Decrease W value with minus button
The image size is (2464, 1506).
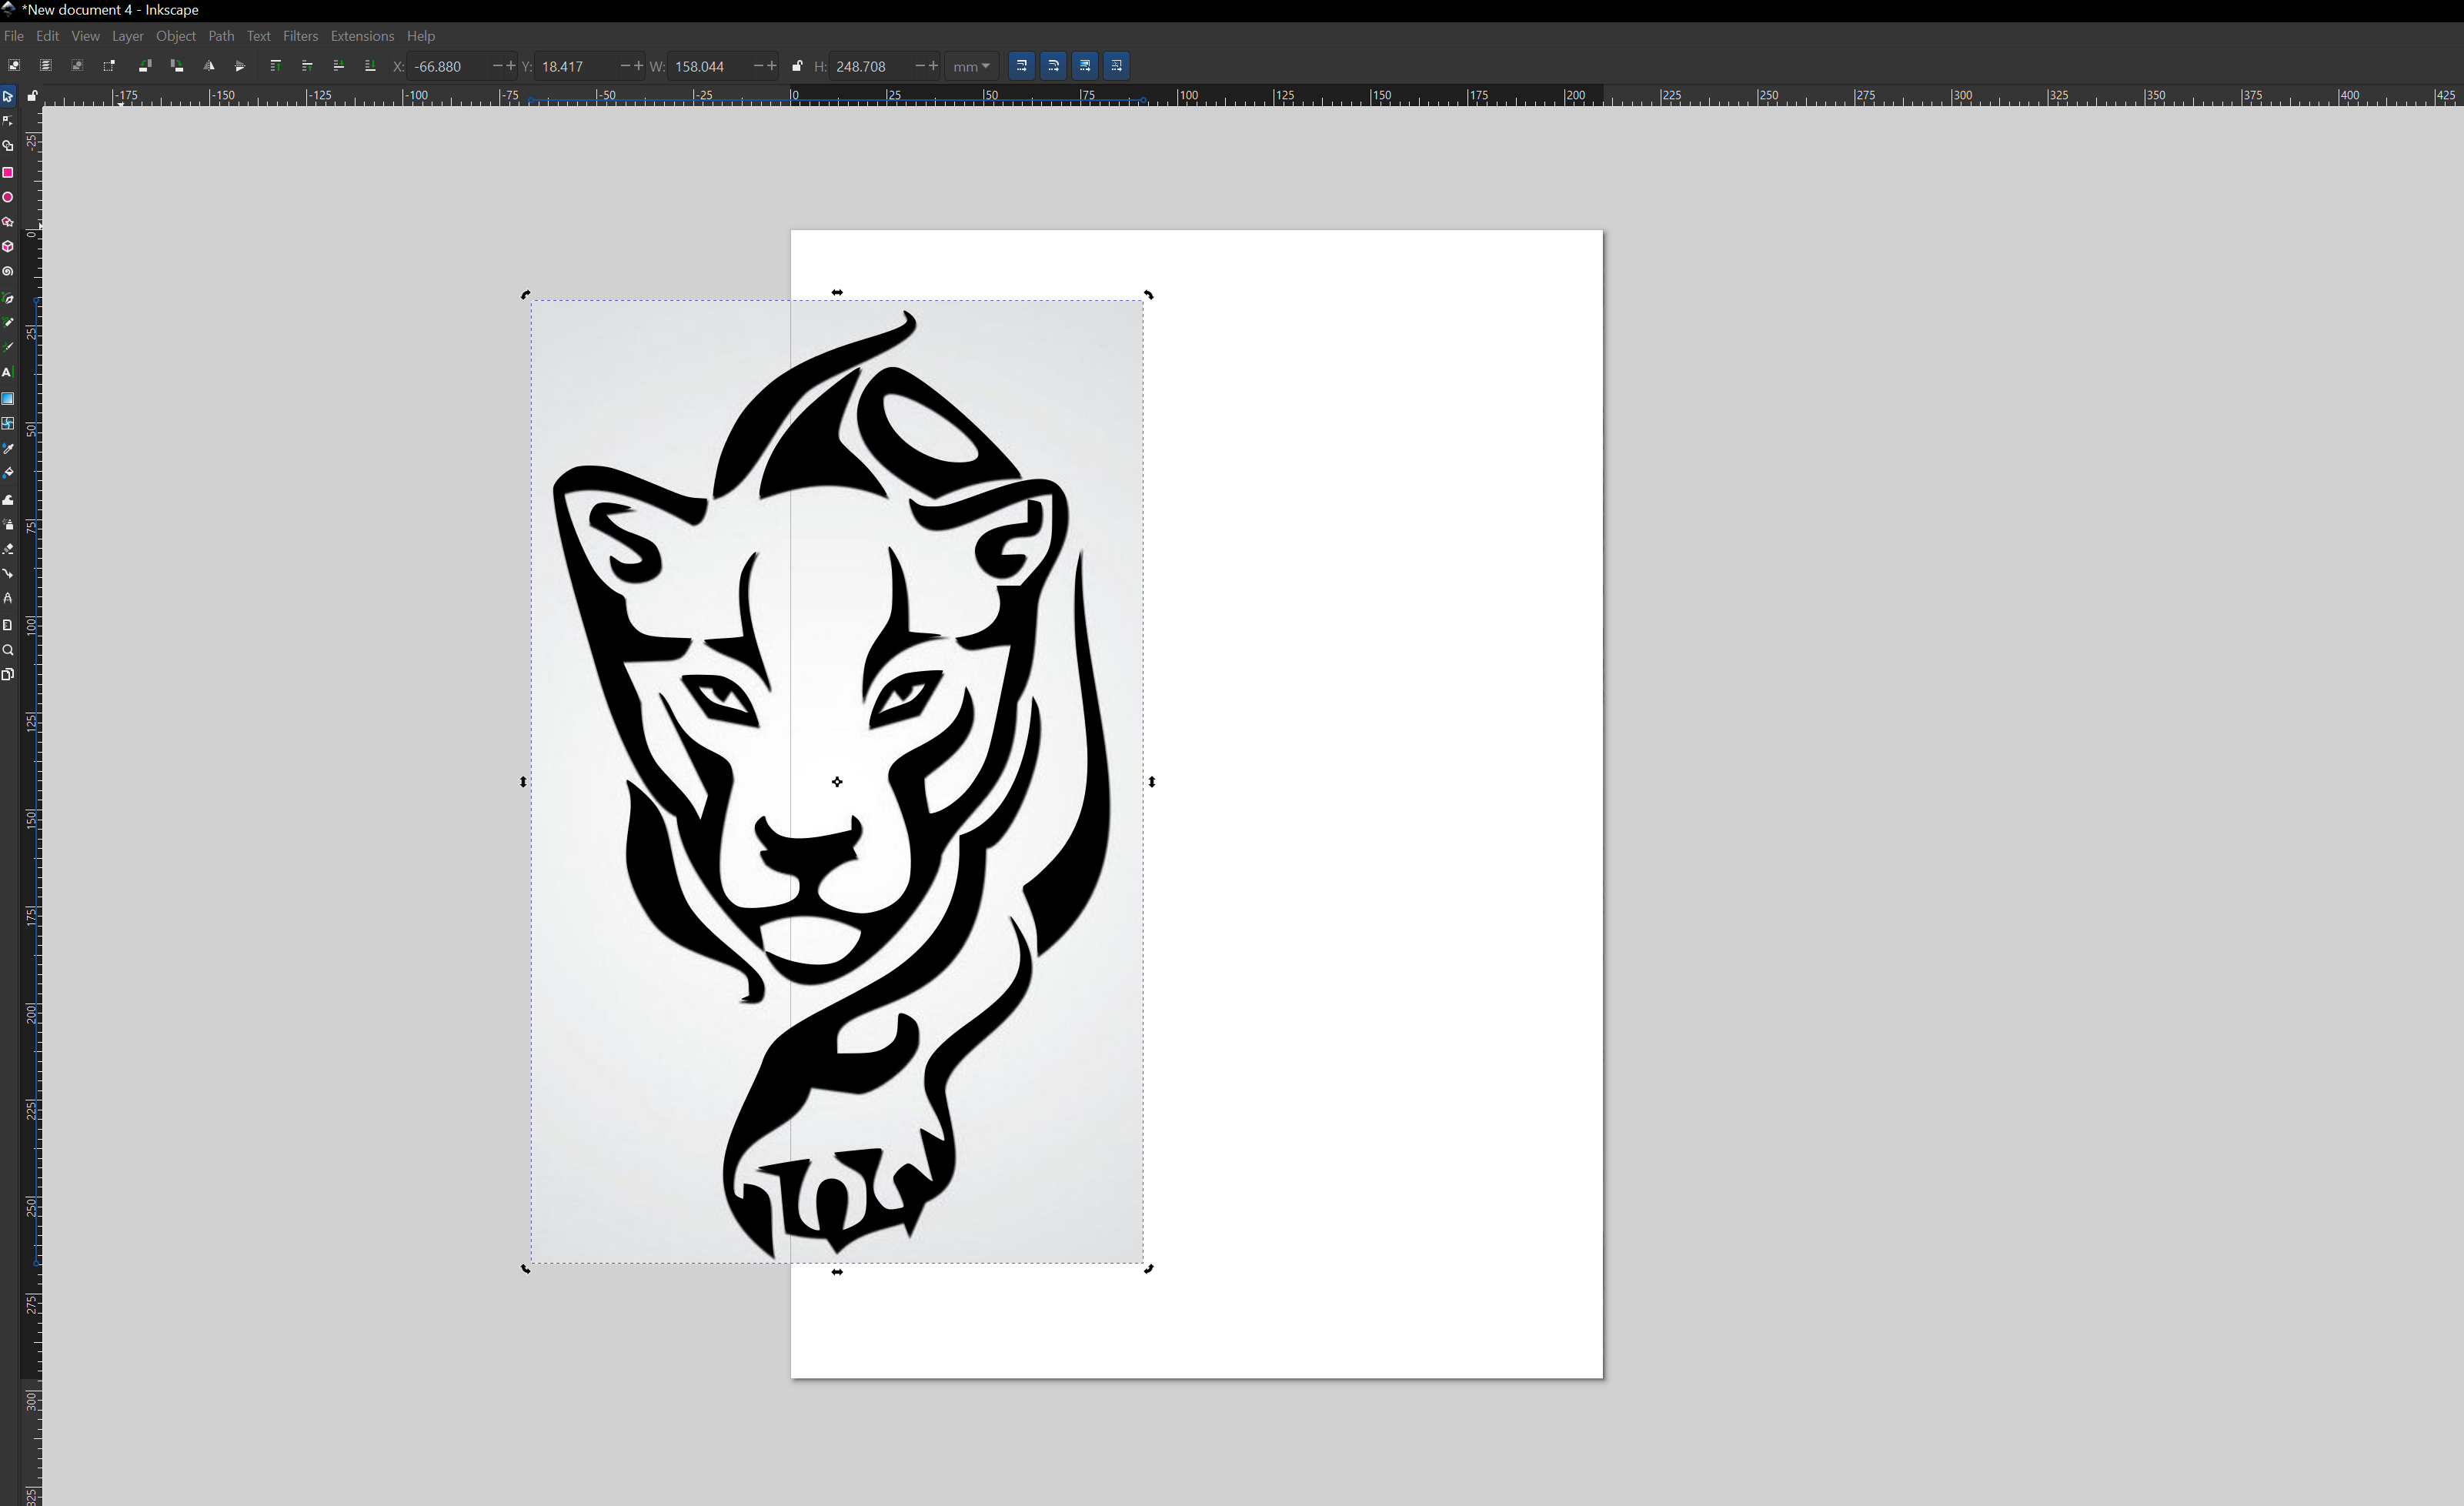(758, 66)
